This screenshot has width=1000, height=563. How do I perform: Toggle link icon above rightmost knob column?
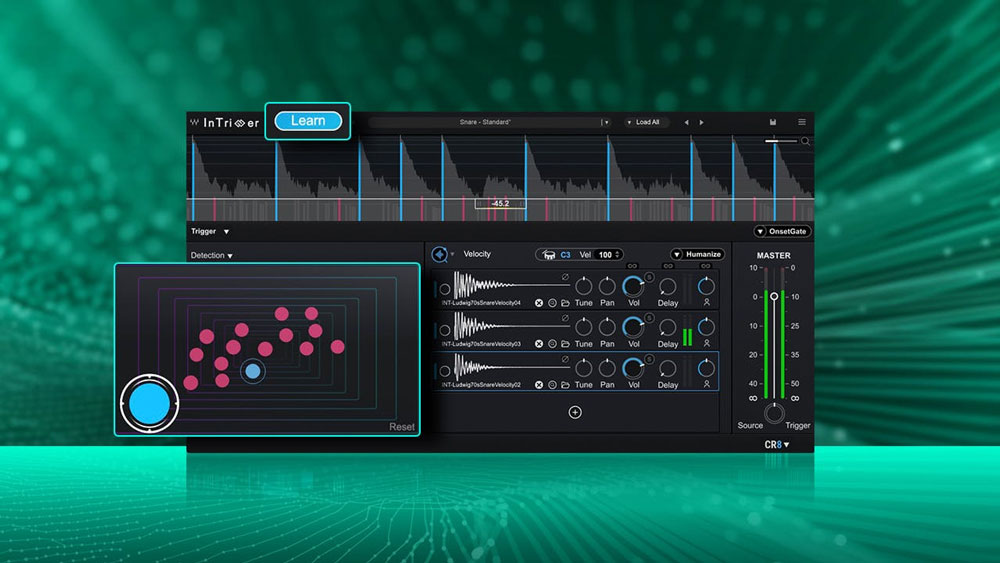705,266
